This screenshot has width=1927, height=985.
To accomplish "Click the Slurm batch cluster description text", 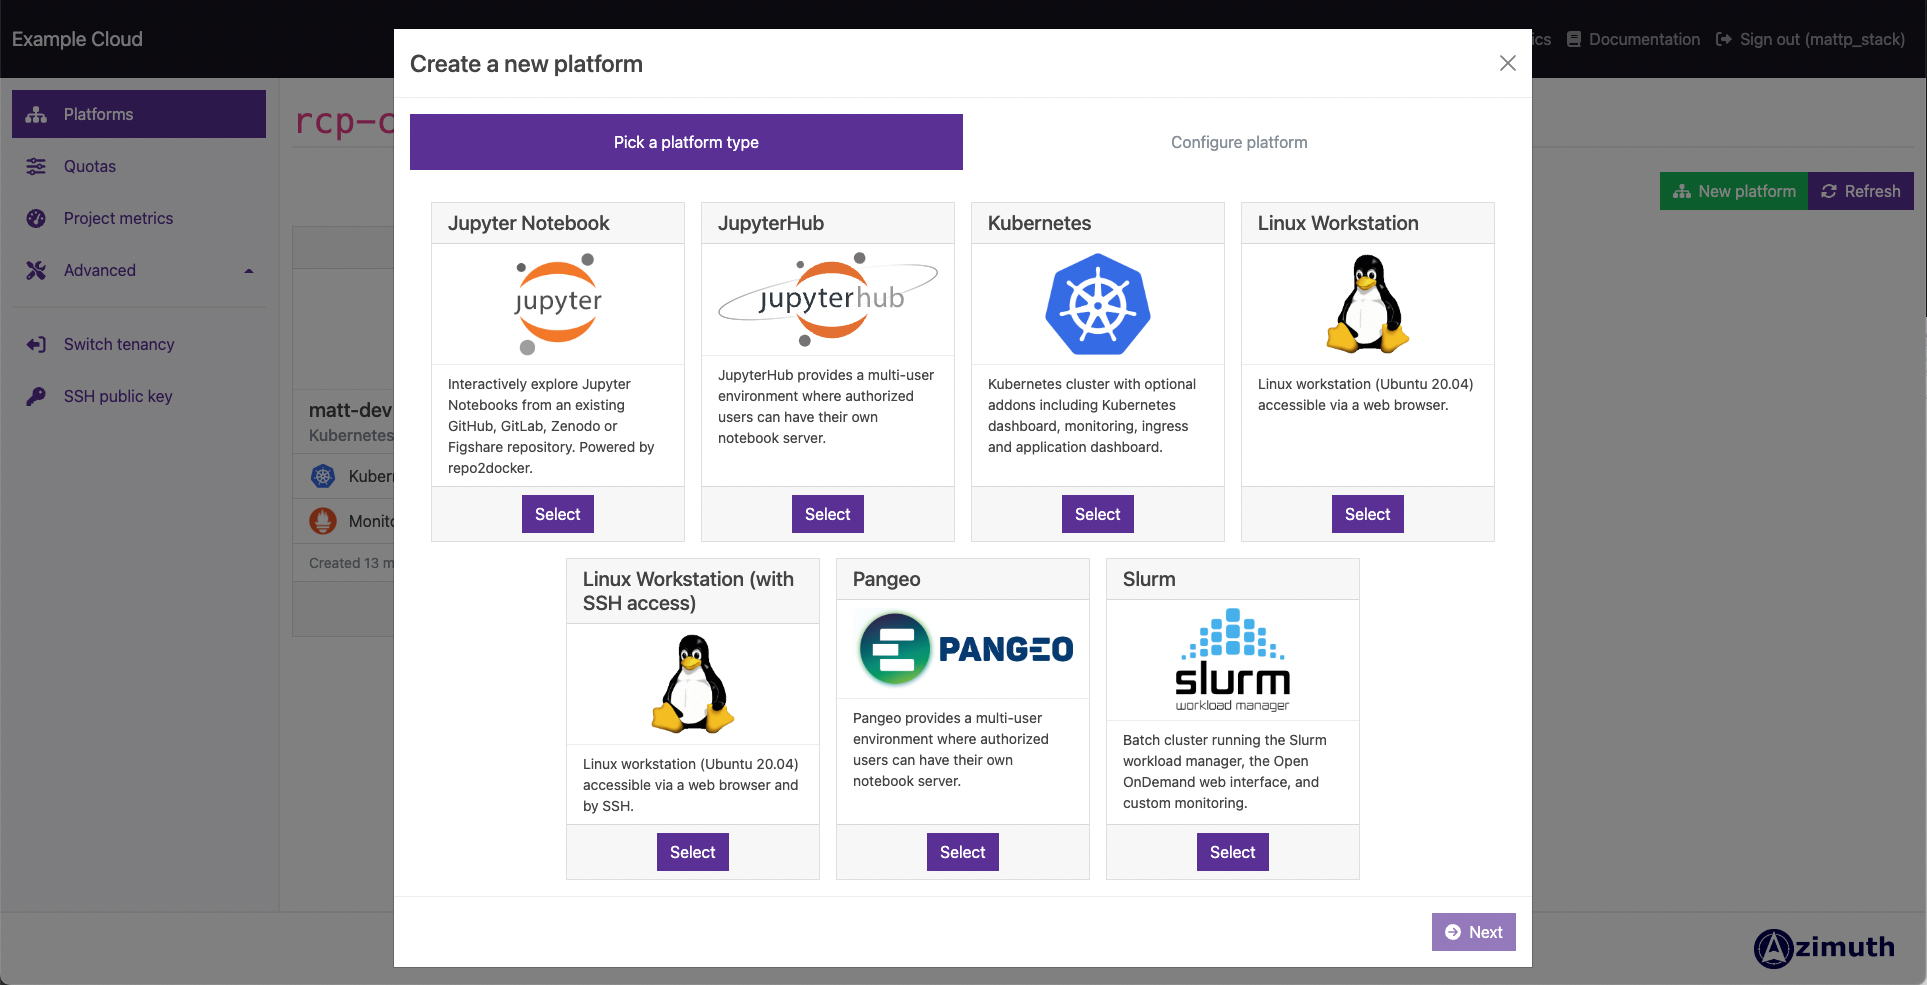I will click(1225, 771).
